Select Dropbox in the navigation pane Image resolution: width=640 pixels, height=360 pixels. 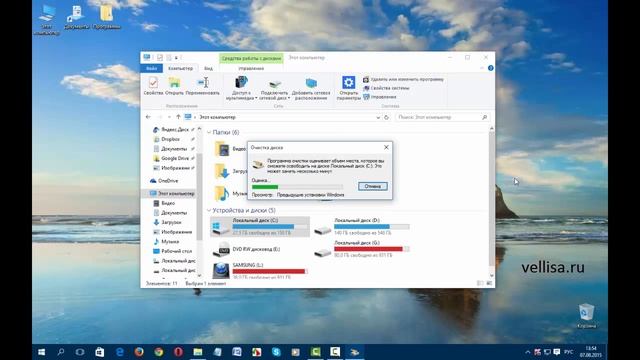(x=170, y=139)
